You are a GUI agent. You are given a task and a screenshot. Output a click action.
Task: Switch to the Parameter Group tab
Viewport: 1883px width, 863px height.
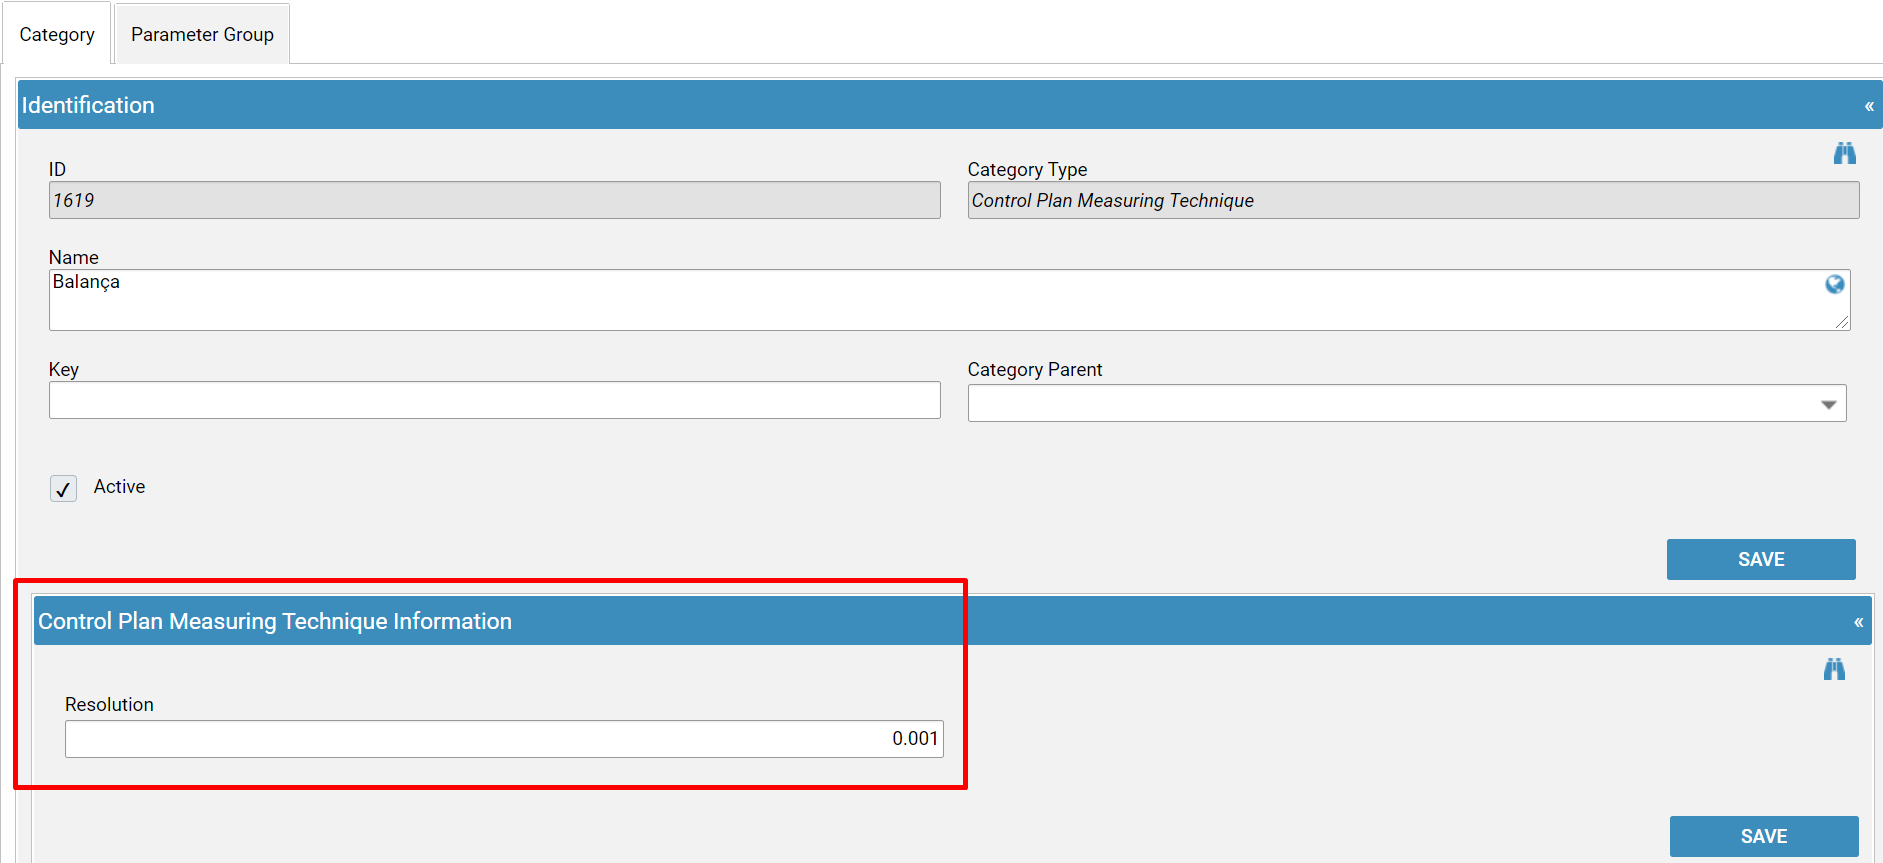pos(202,34)
